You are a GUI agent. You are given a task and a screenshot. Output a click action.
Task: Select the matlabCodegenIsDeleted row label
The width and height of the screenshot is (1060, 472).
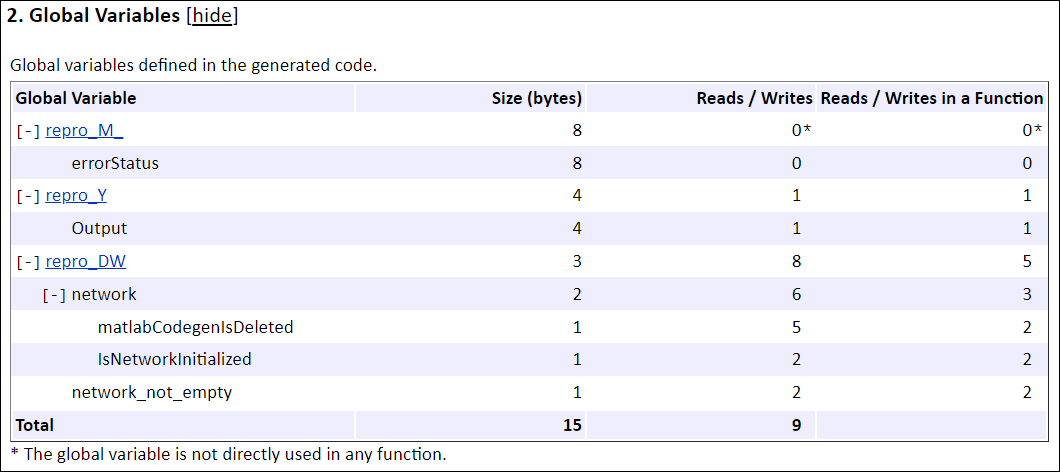point(195,327)
